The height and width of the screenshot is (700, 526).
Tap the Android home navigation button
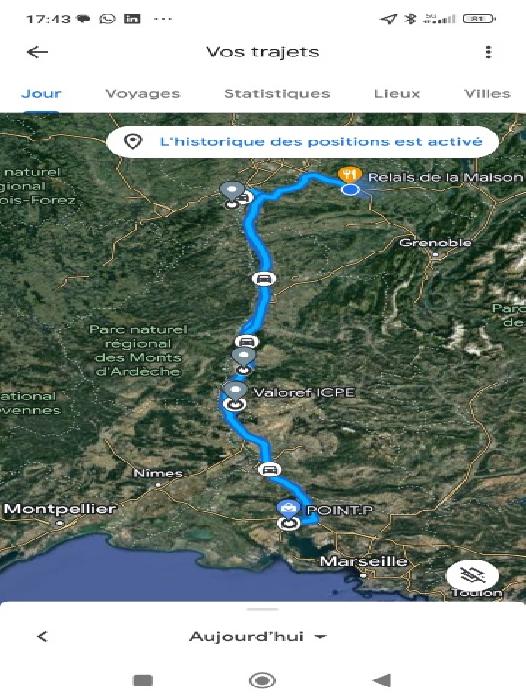point(262,680)
